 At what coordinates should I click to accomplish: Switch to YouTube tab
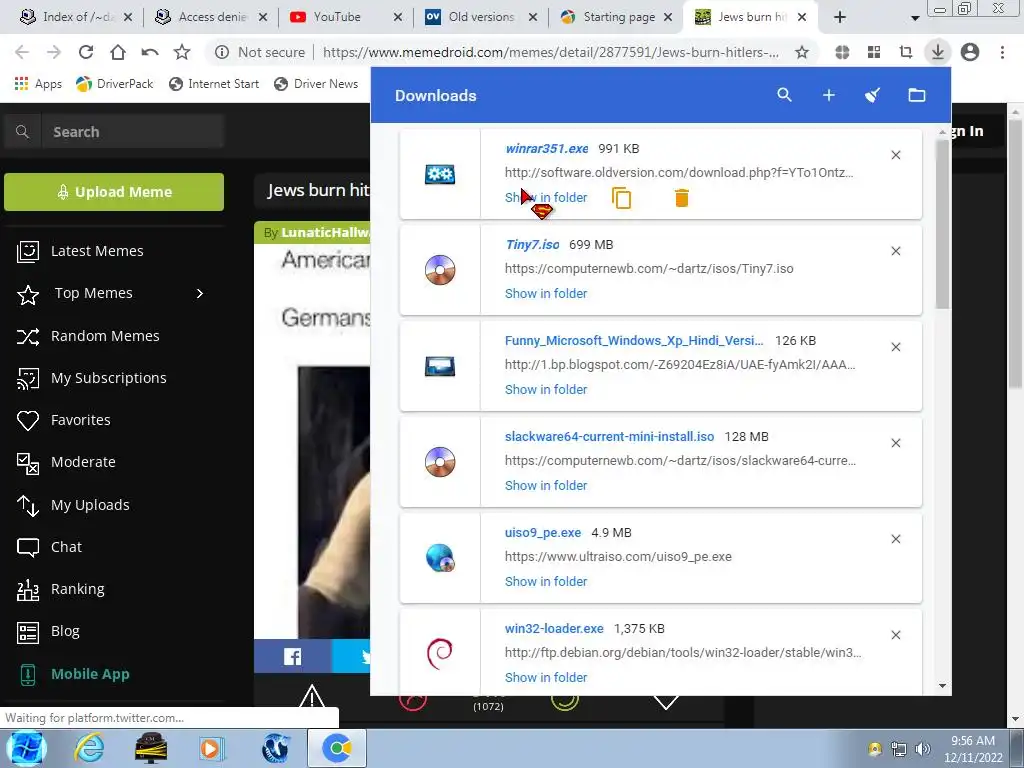point(345,17)
